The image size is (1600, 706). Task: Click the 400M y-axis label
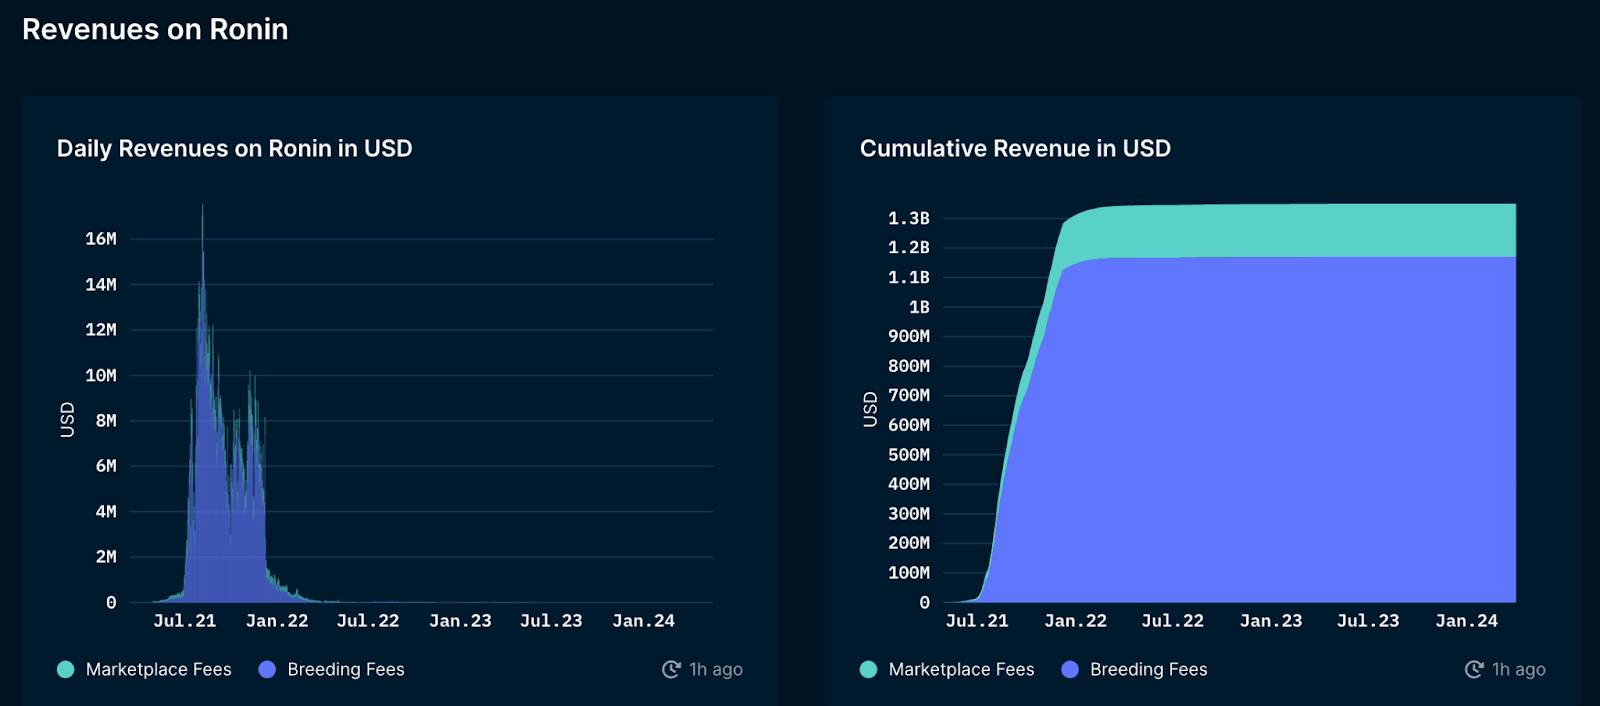click(909, 484)
